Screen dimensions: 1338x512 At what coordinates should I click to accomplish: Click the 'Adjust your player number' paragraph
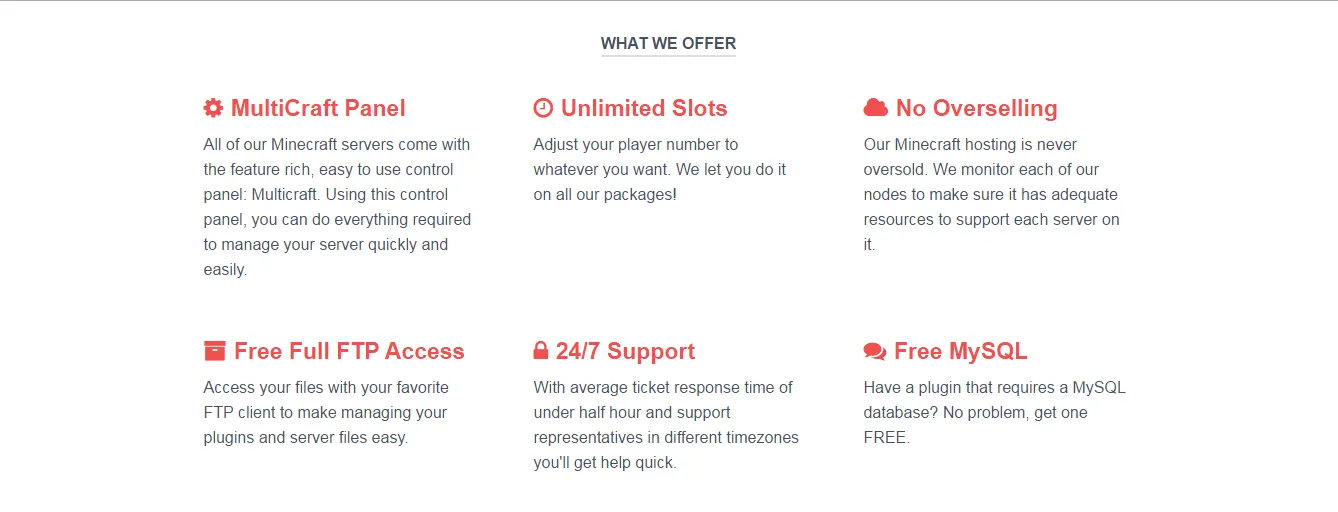660,169
